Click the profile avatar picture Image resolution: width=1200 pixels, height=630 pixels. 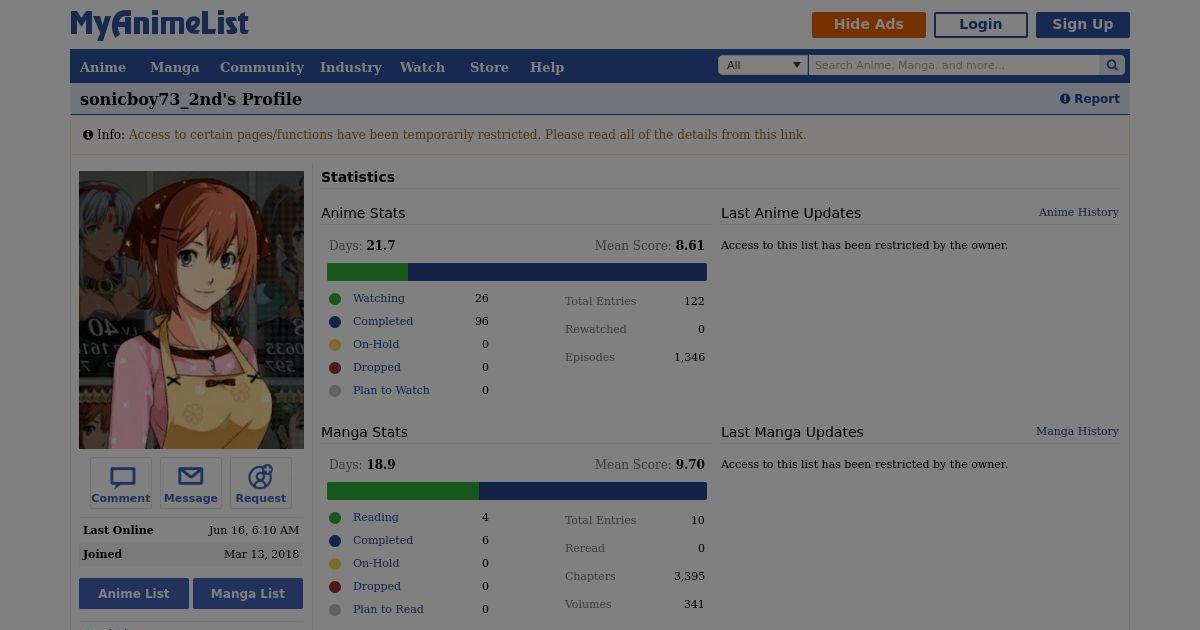[x=191, y=310]
